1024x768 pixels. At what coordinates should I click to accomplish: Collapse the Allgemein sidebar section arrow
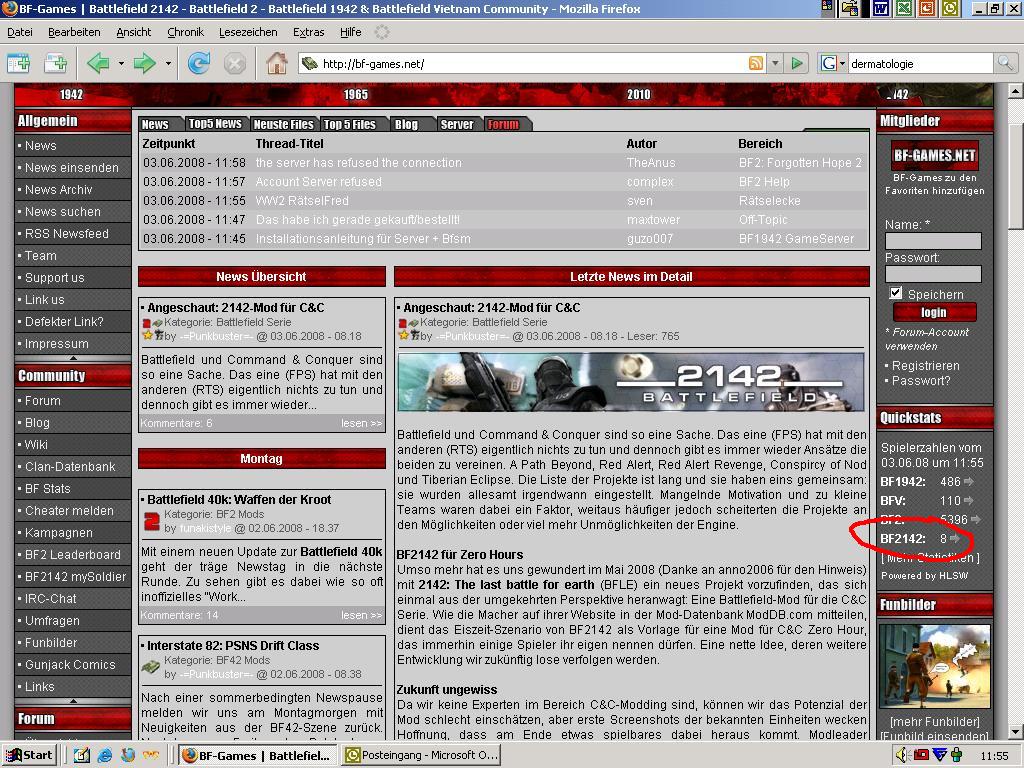[x=73, y=358]
